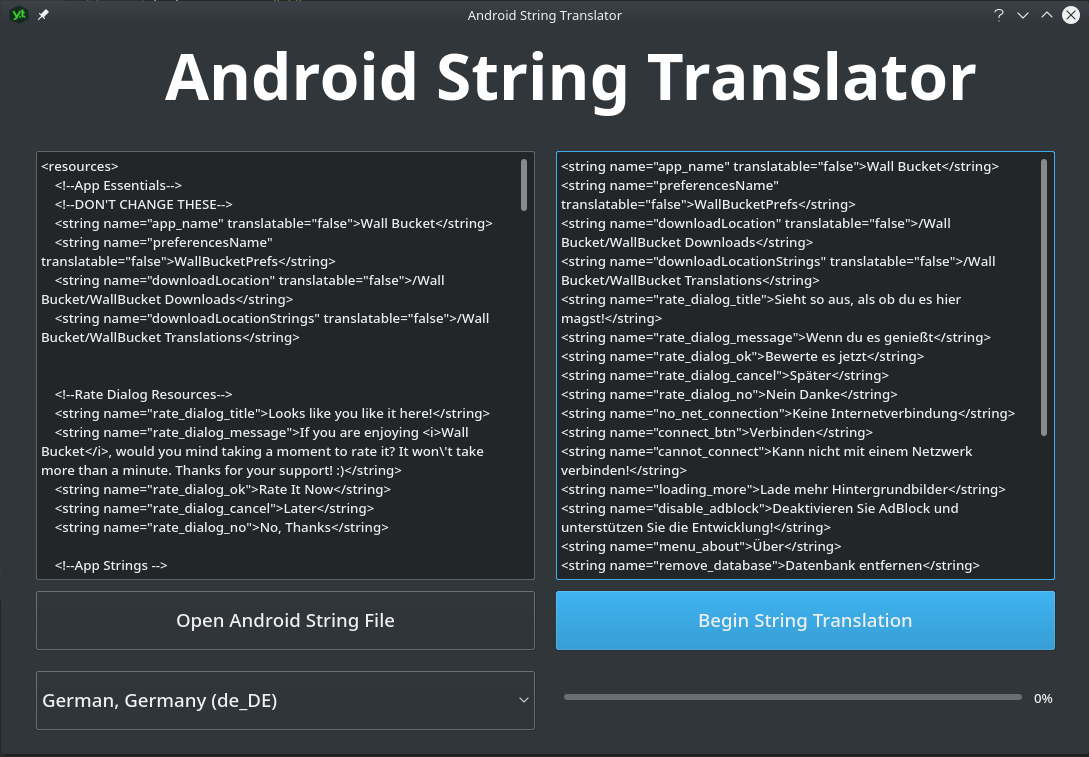Click the <!--App Essentials--> comment line
The image size is (1089, 757).
pyautogui.click(x=118, y=185)
